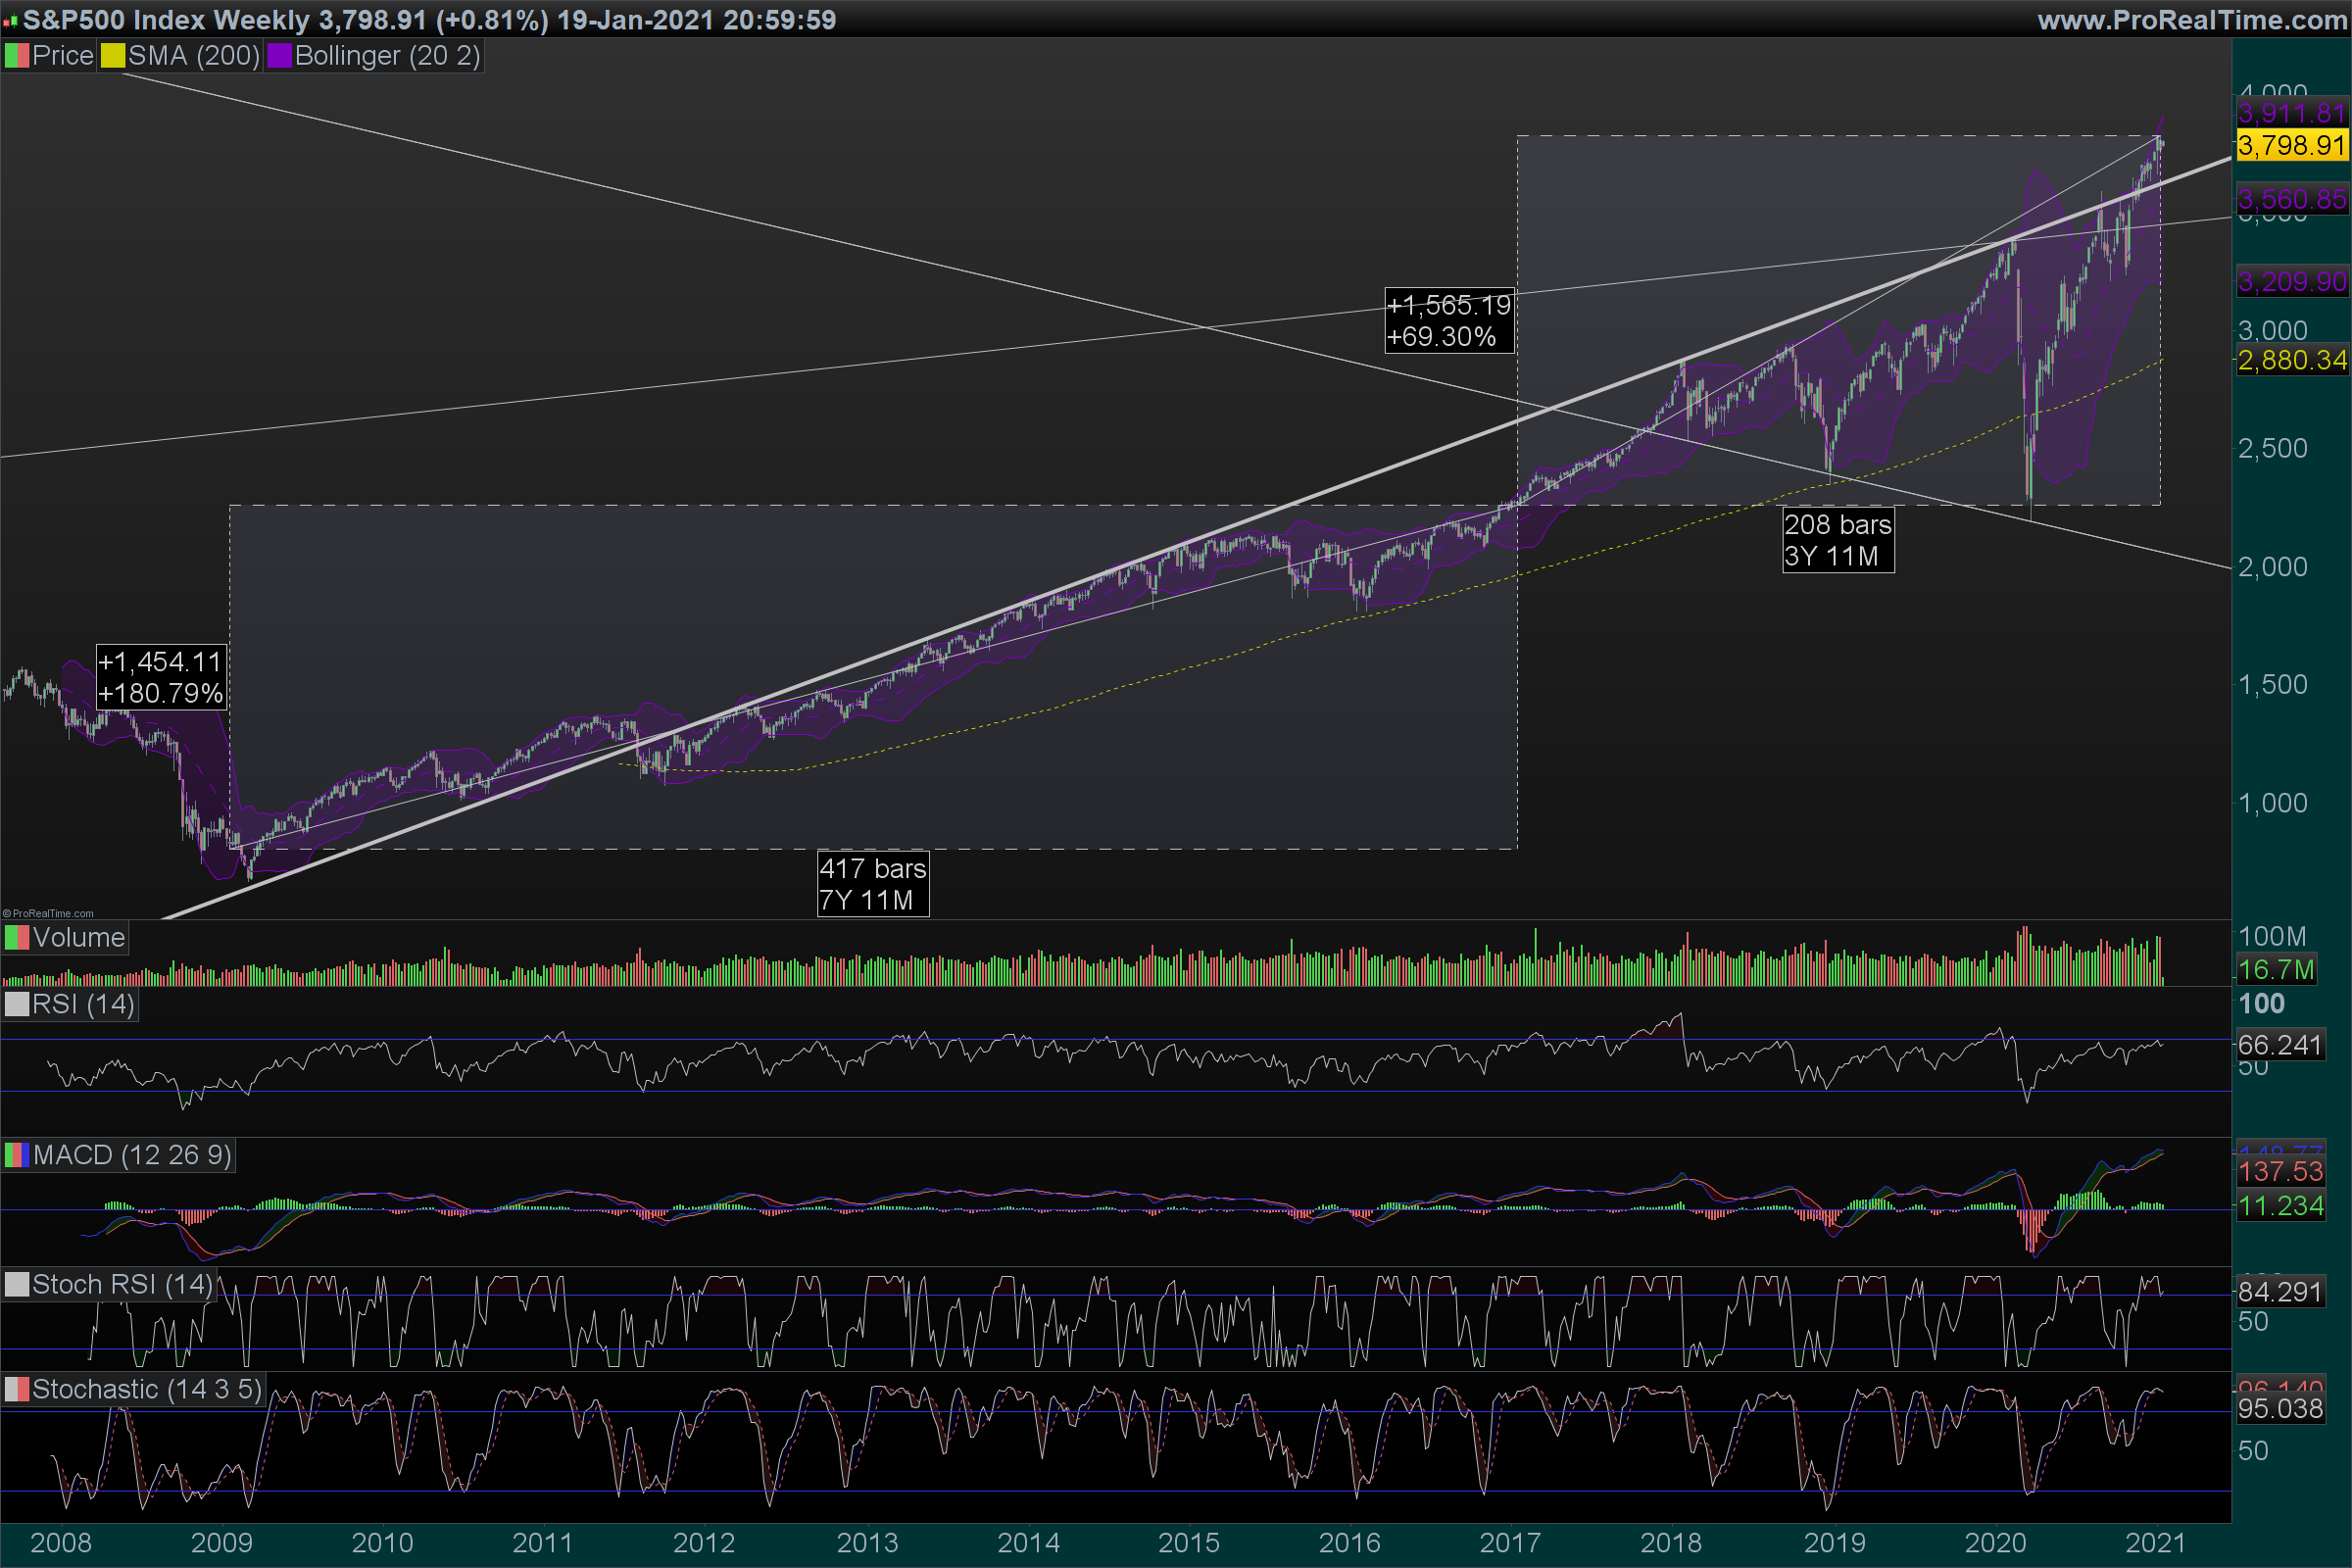Select the +1,565.19 +69.30% measurement label
This screenshot has height=1568, width=2352.
click(1448, 320)
